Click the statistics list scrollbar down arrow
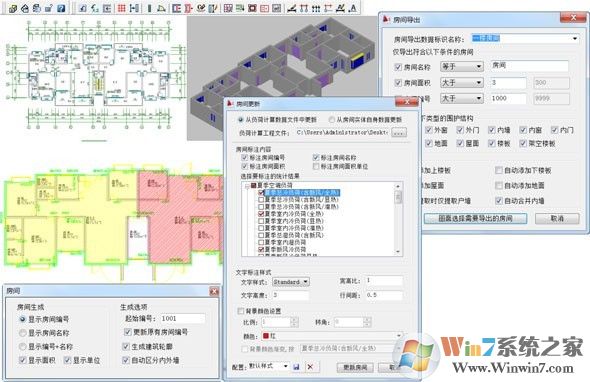Viewport: 590px width, 382px height. [398, 252]
